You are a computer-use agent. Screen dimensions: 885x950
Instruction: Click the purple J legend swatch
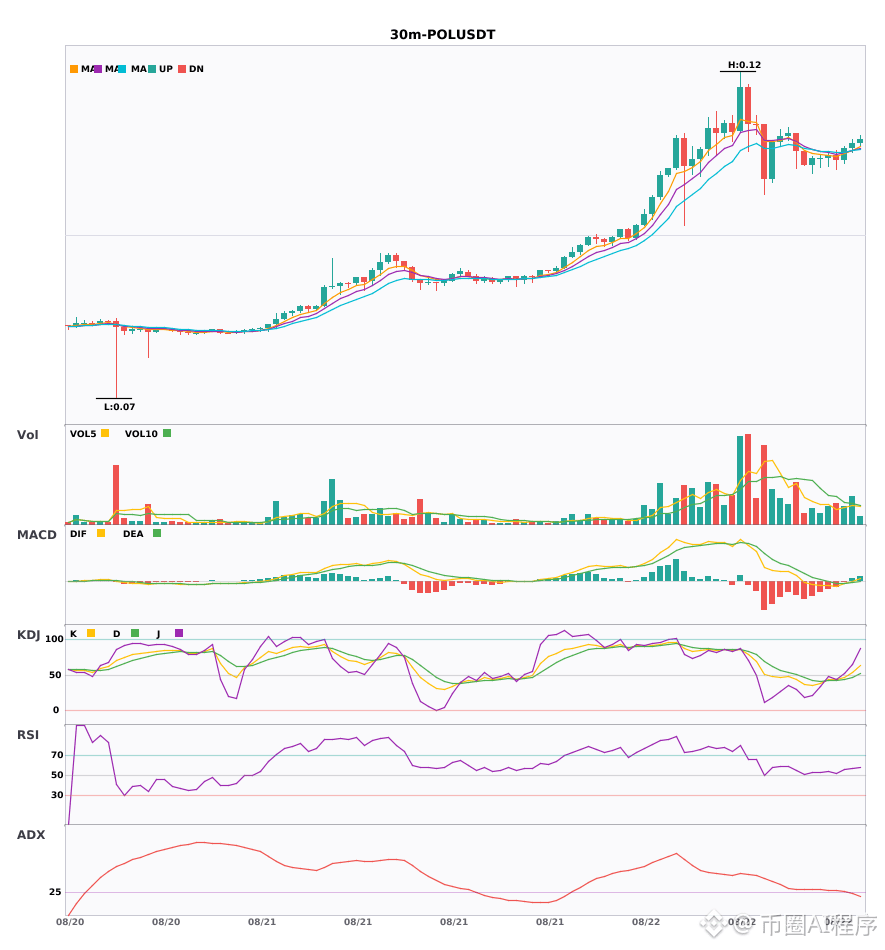[x=179, y=633]
